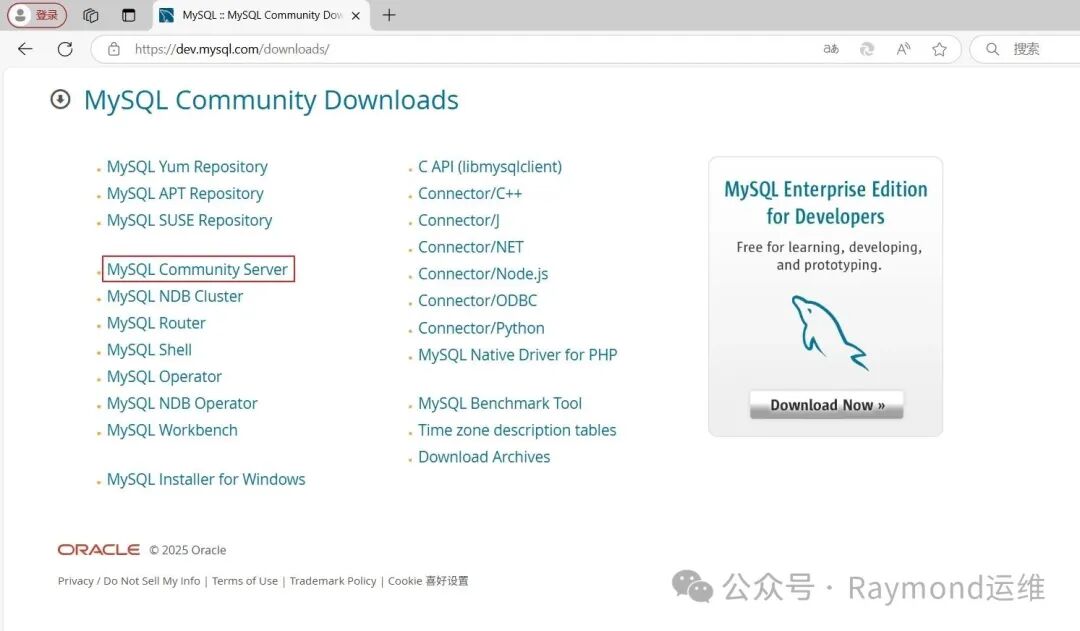1080x631 pixels.
Task: Open MySQL Workbench link
Action: point(172,431)
